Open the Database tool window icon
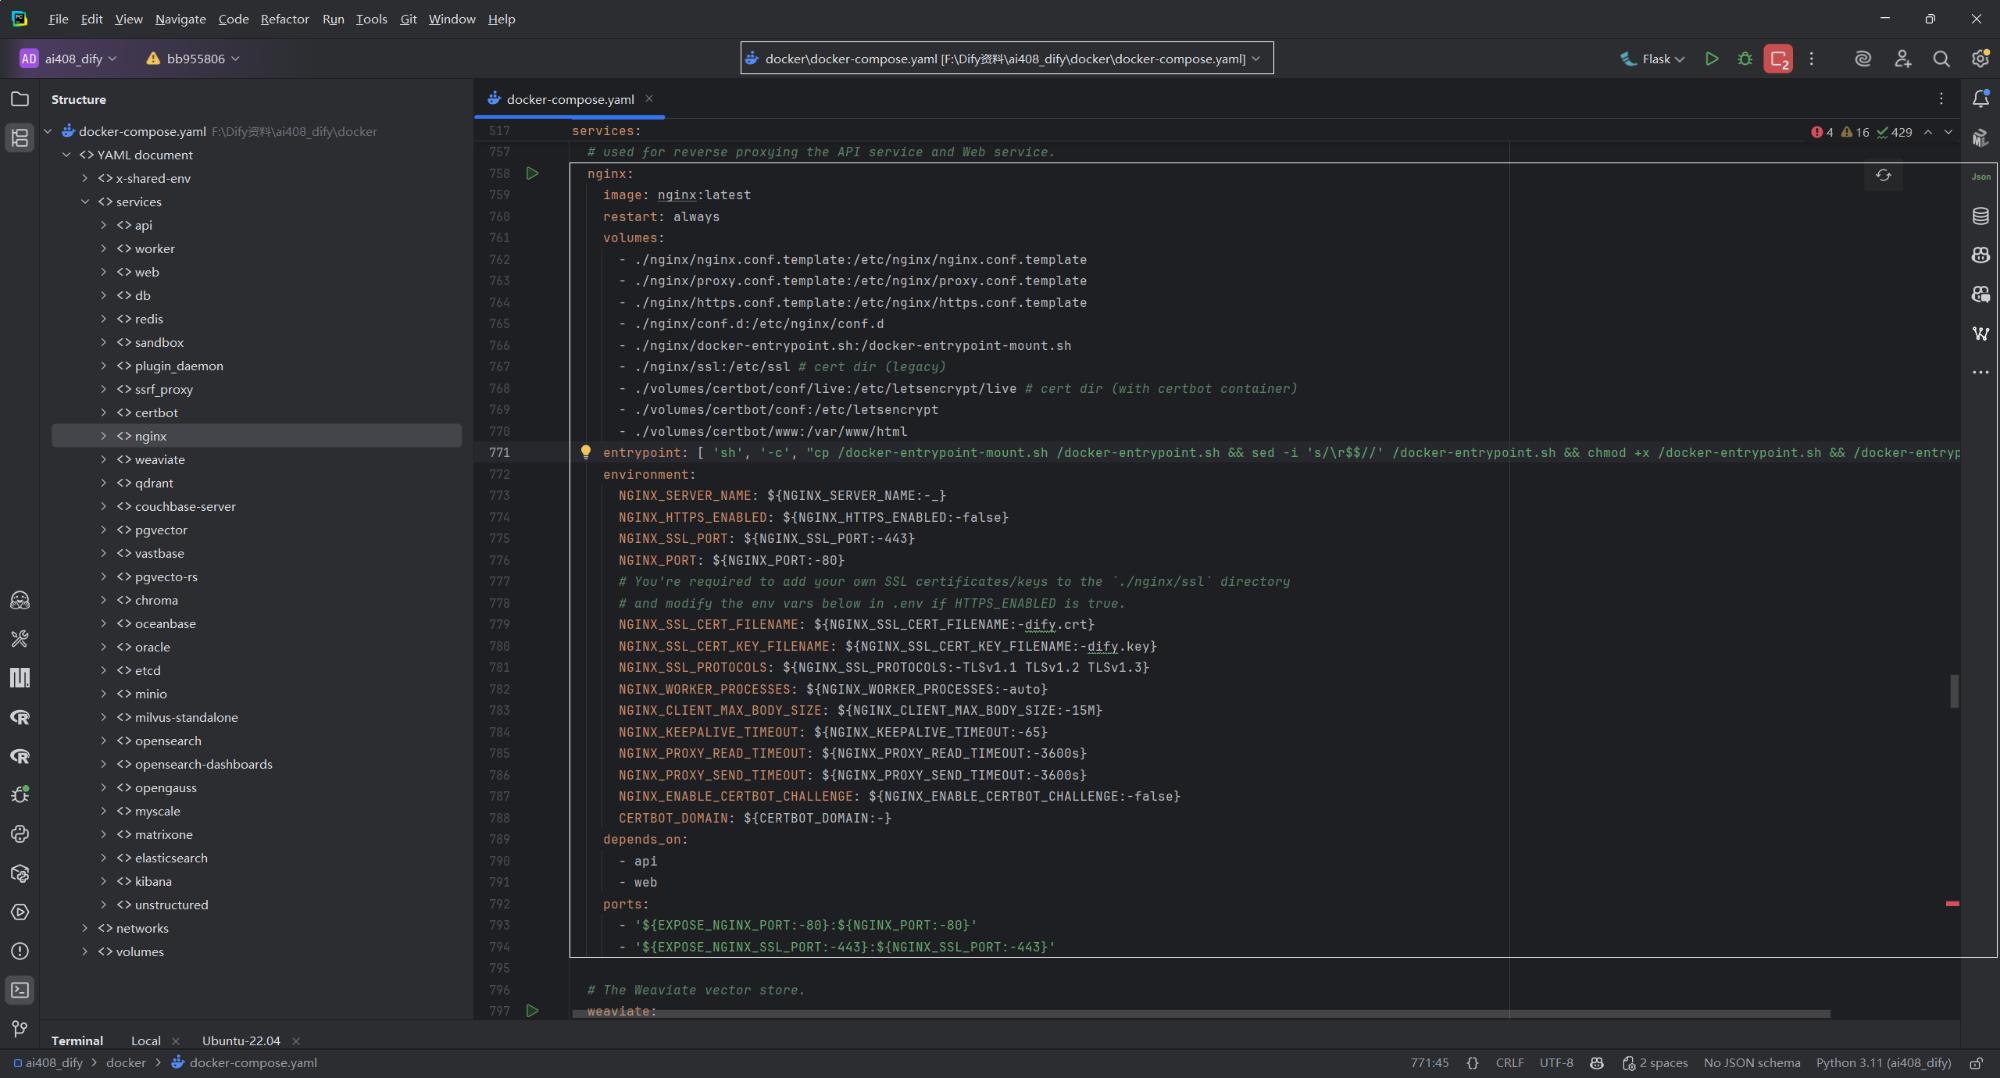Viewport: 2000px width, 1078px height. [x=1980, y=216]
